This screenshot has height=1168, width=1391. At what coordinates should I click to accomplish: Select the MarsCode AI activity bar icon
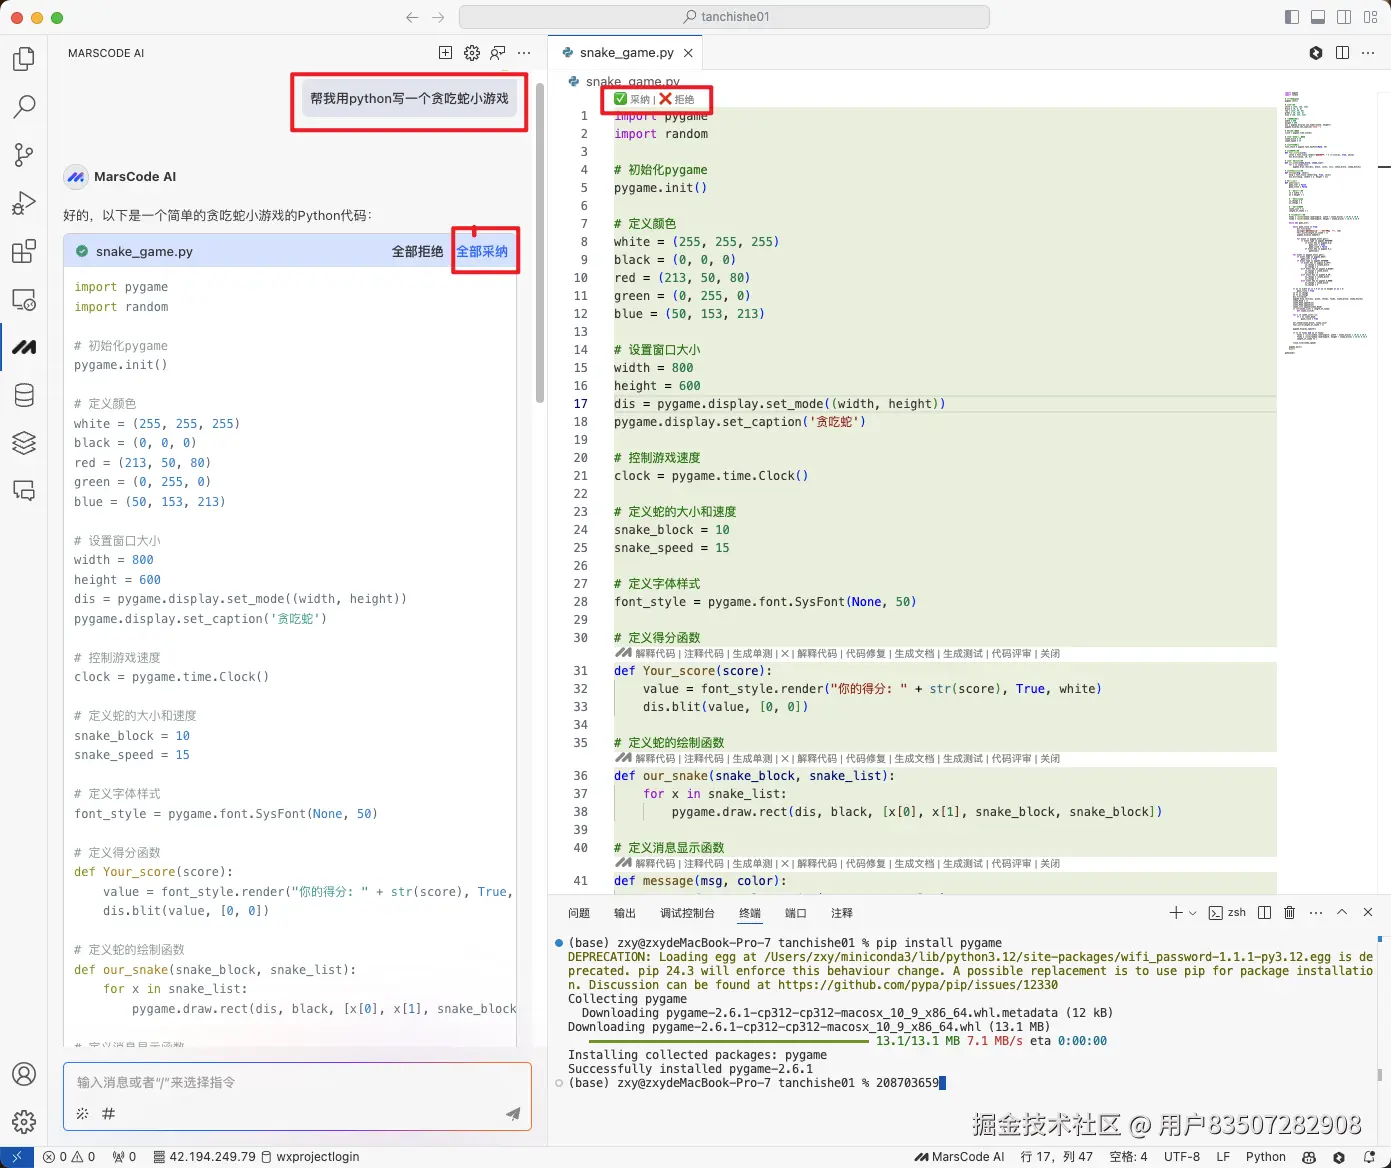[x=24, y=347]
